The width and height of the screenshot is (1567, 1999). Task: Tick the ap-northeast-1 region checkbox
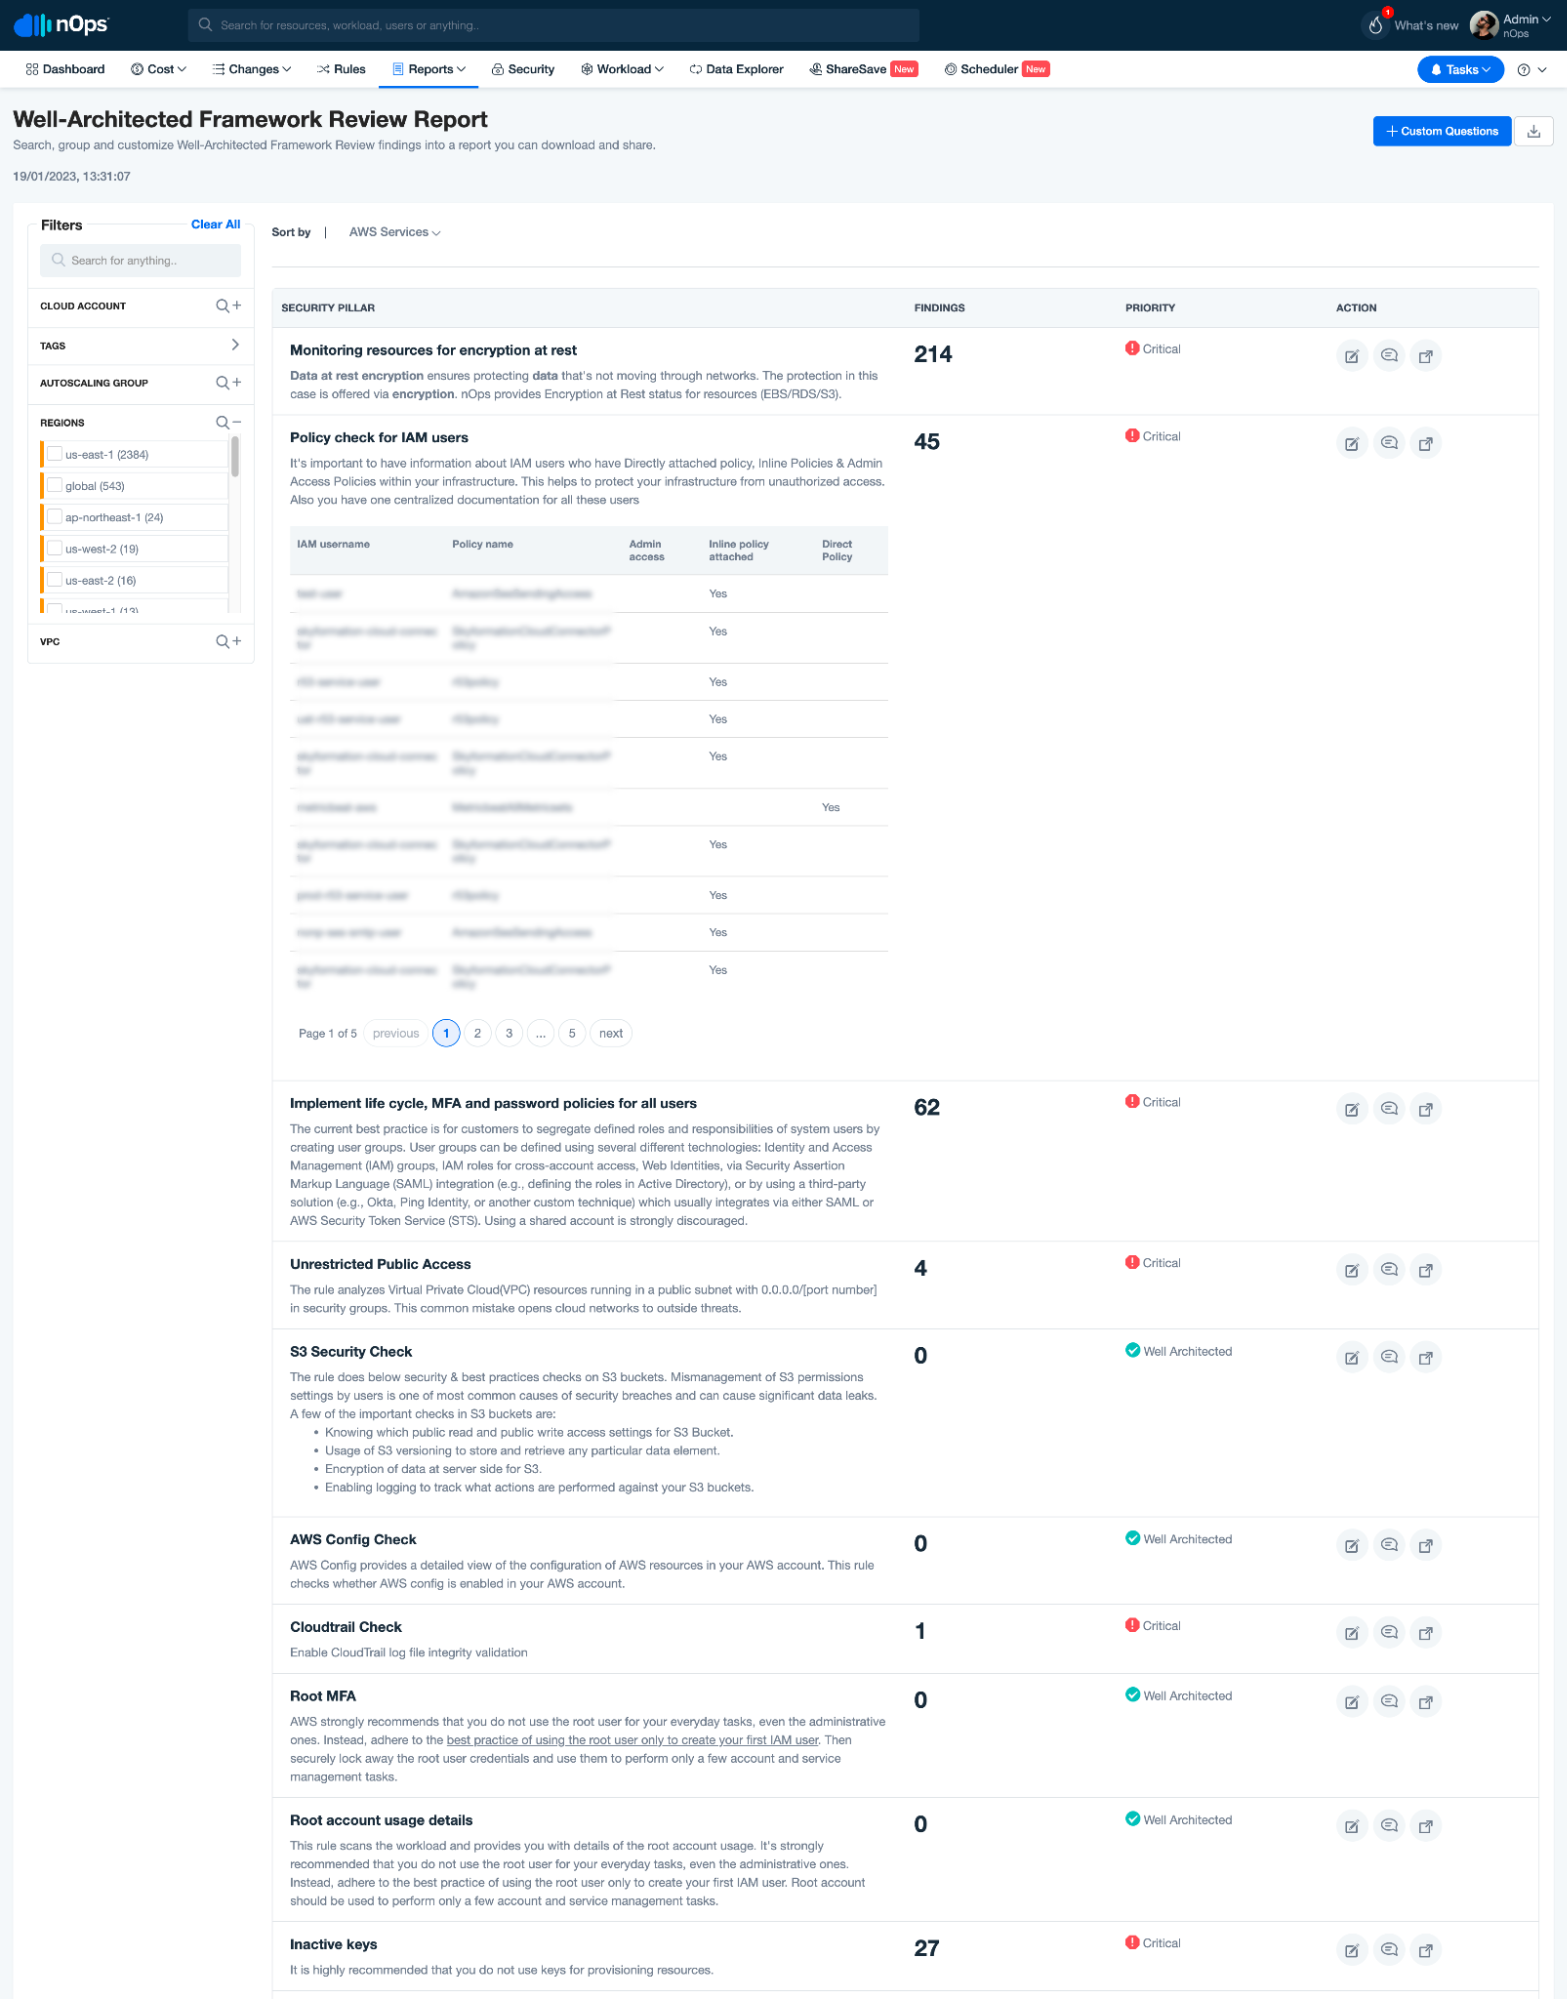55,517
